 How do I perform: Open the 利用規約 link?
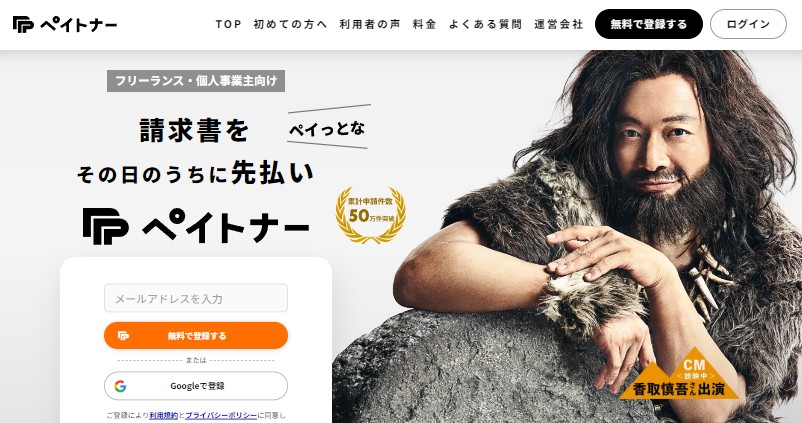(x=164, y=415)
